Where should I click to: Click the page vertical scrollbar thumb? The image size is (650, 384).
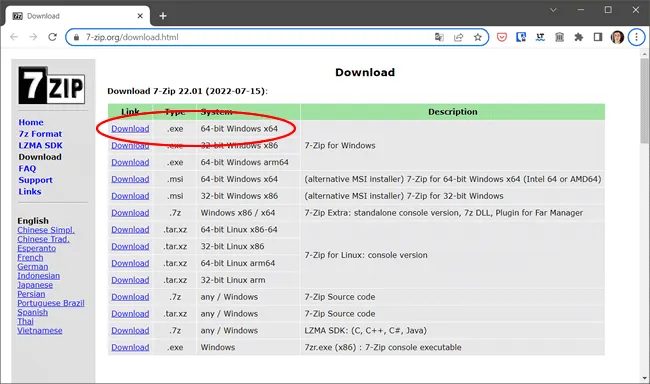tap(645, 101)
